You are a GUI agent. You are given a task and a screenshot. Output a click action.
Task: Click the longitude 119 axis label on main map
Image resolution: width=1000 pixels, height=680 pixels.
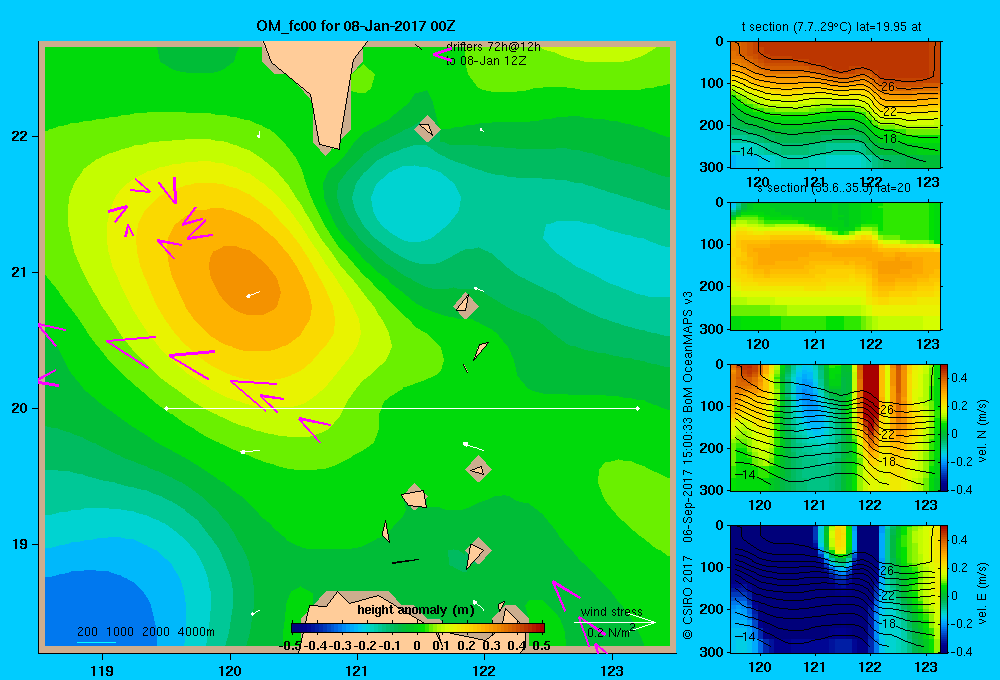tap(102, 670)
